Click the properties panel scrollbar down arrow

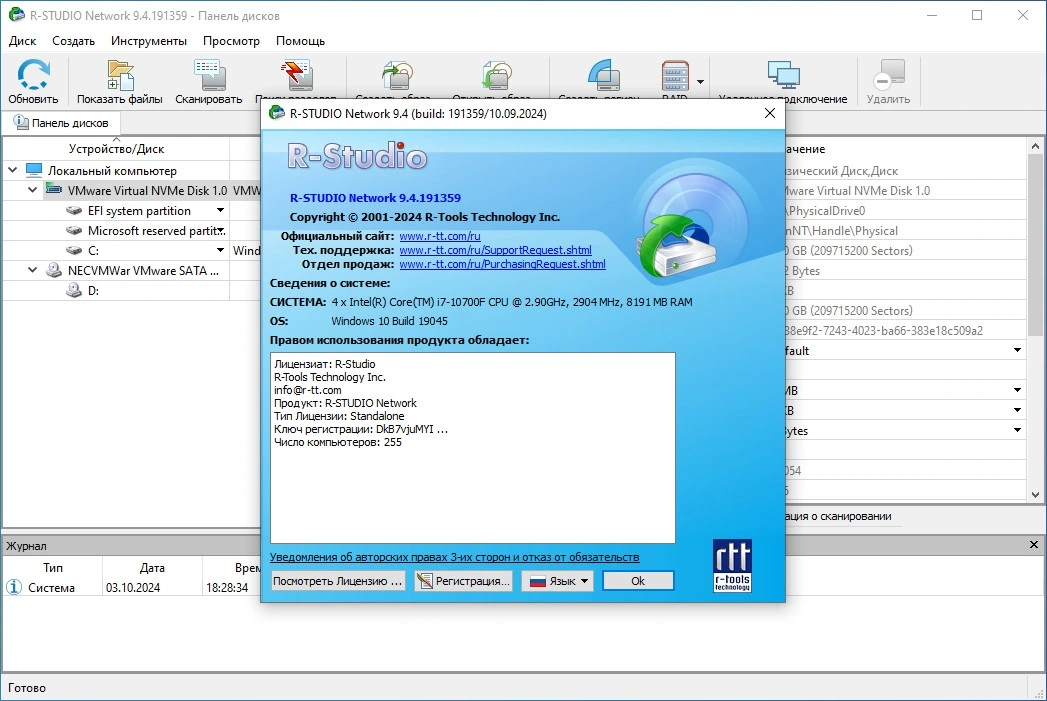coord(1036,495)
